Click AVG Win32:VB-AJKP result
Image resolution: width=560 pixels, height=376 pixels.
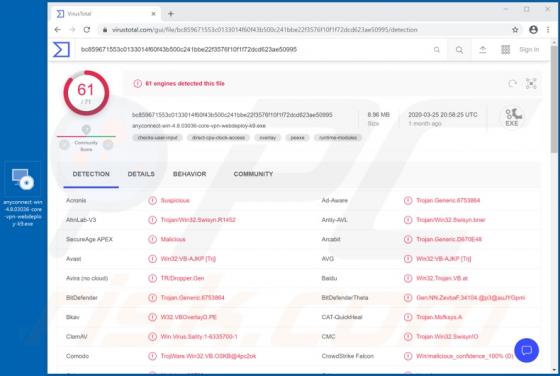444,259
